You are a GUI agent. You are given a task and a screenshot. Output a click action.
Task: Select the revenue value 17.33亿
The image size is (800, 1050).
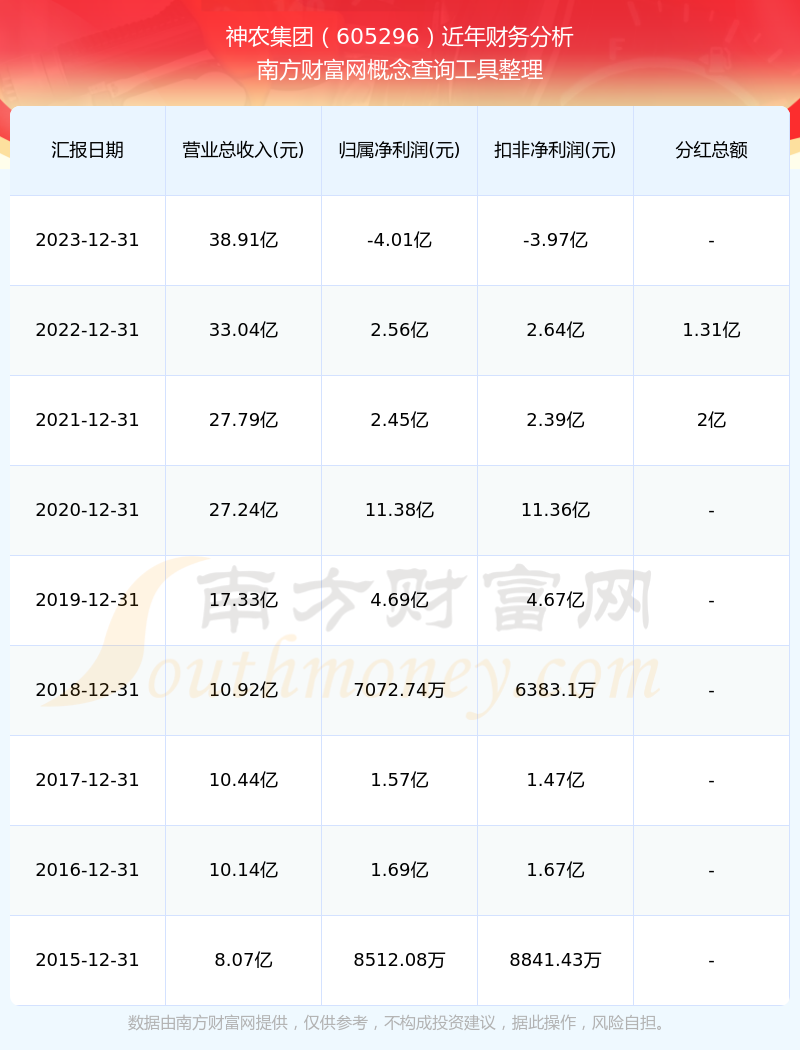click(243, 600)
